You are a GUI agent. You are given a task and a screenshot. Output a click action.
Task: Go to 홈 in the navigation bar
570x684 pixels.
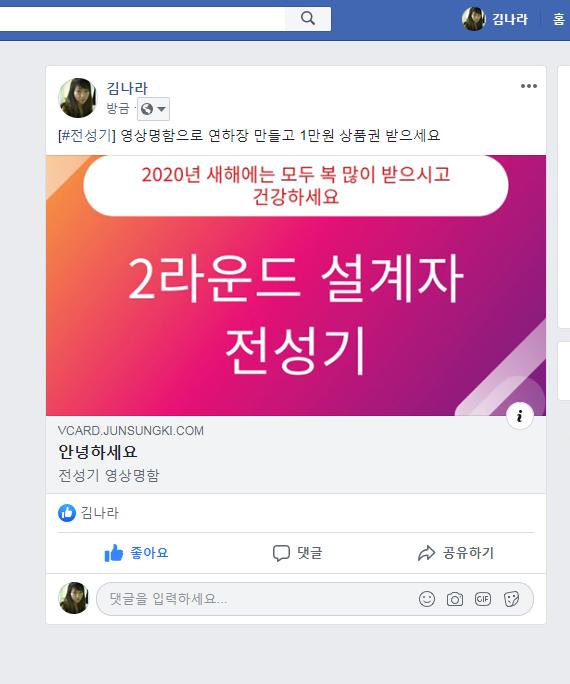click(559, 19)
